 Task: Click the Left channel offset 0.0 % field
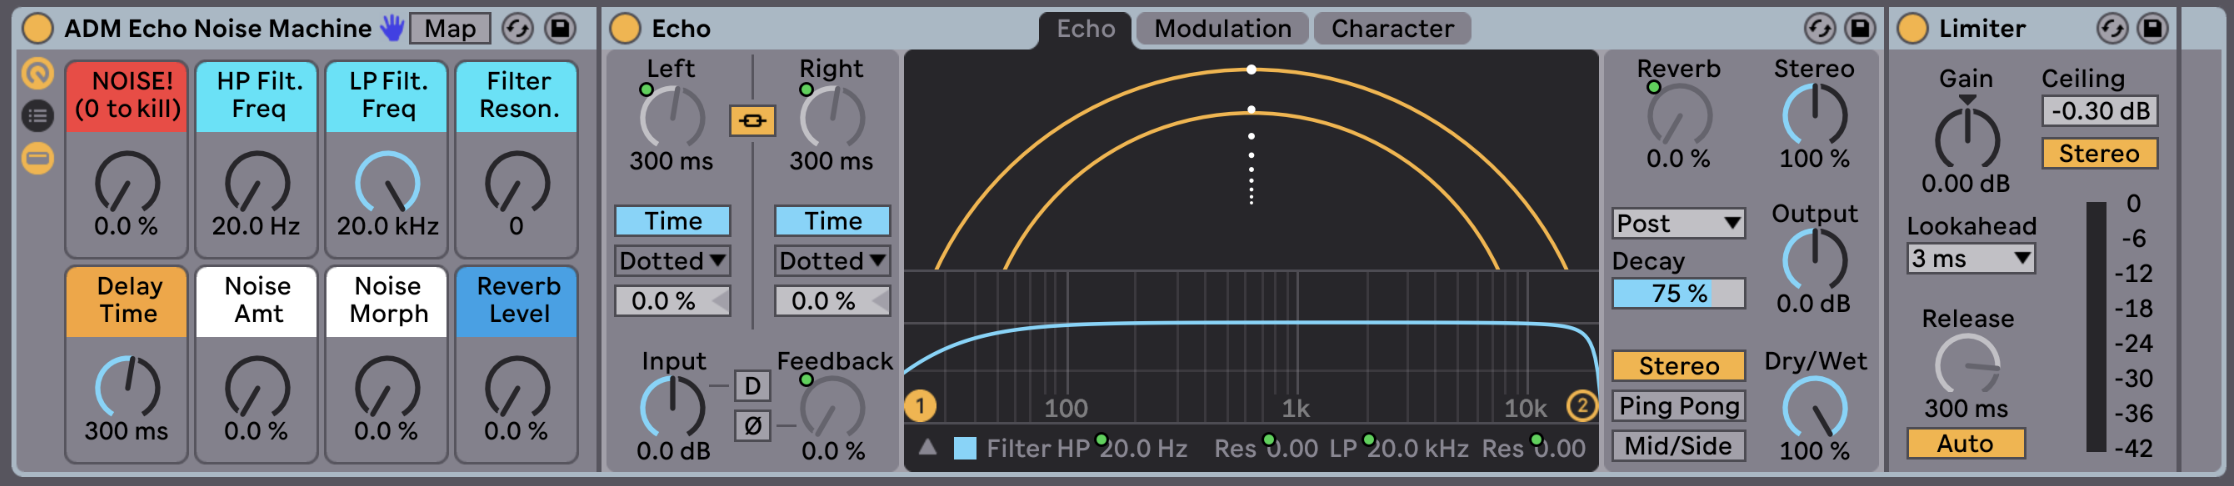(672, 301)
